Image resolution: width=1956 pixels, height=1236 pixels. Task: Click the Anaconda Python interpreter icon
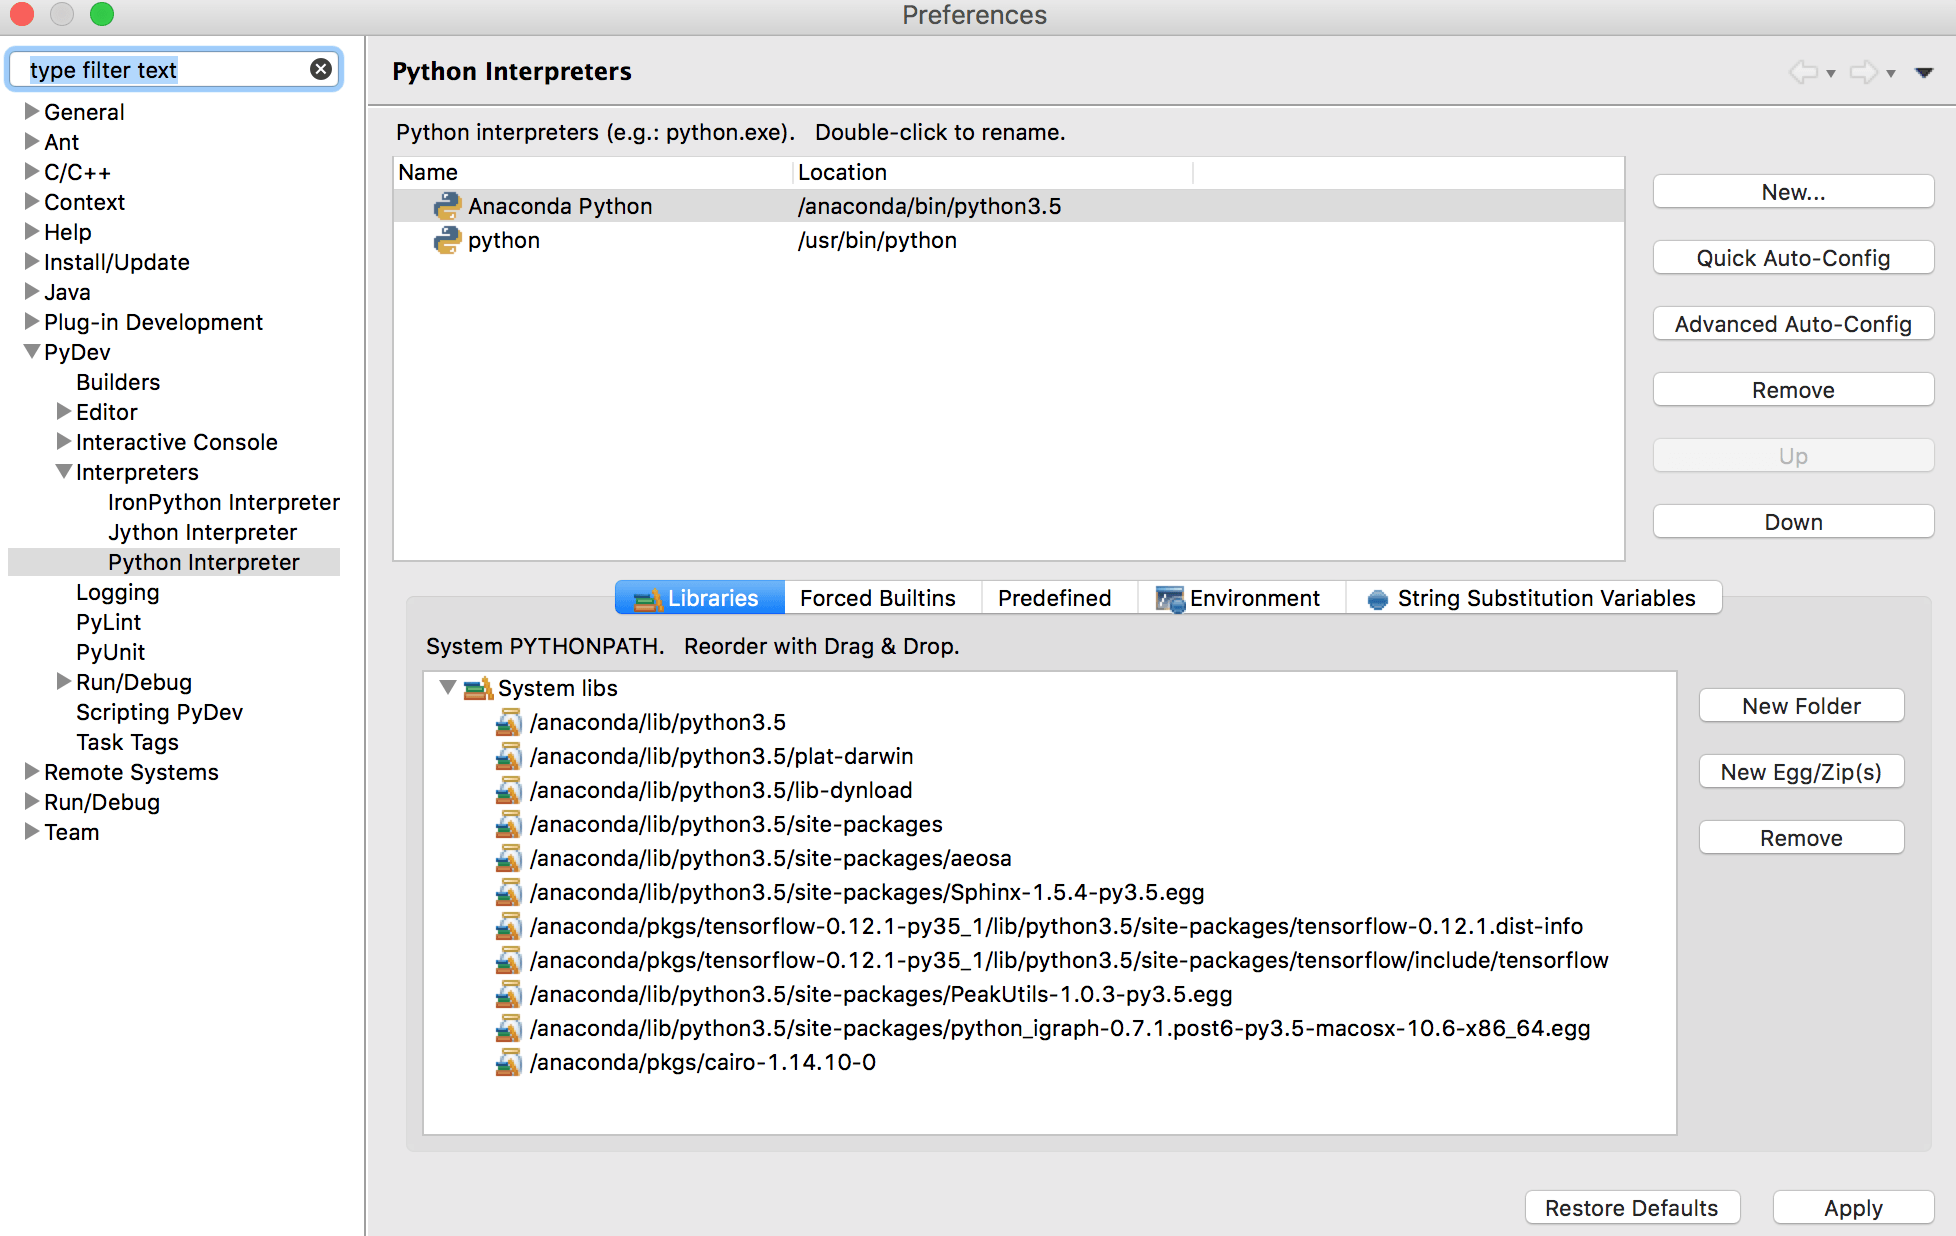tap(446, 206)
